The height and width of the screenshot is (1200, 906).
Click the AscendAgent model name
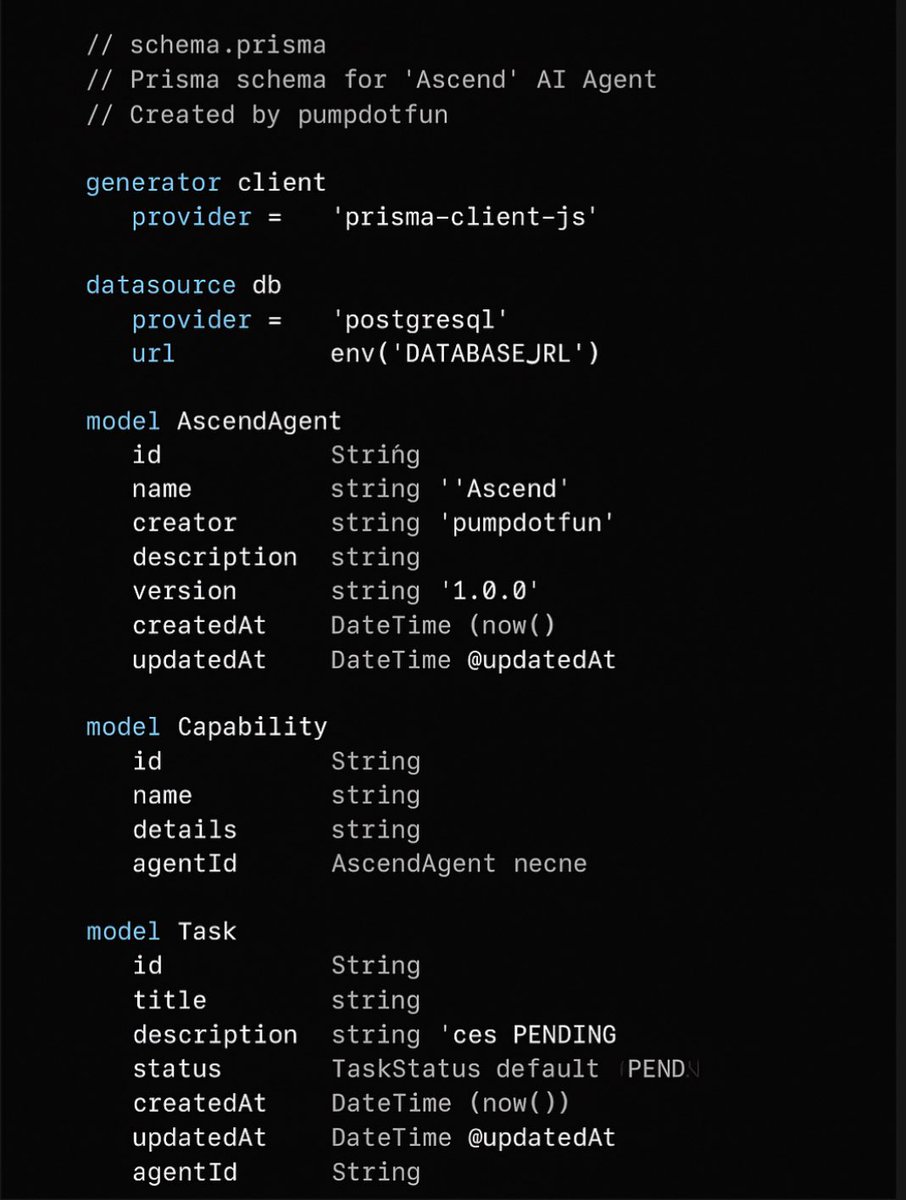(259, 421)
